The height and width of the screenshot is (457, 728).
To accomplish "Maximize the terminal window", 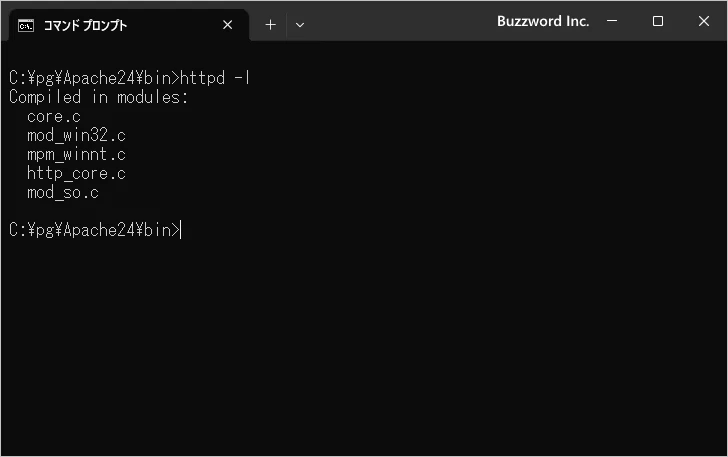I will point(658,21).
